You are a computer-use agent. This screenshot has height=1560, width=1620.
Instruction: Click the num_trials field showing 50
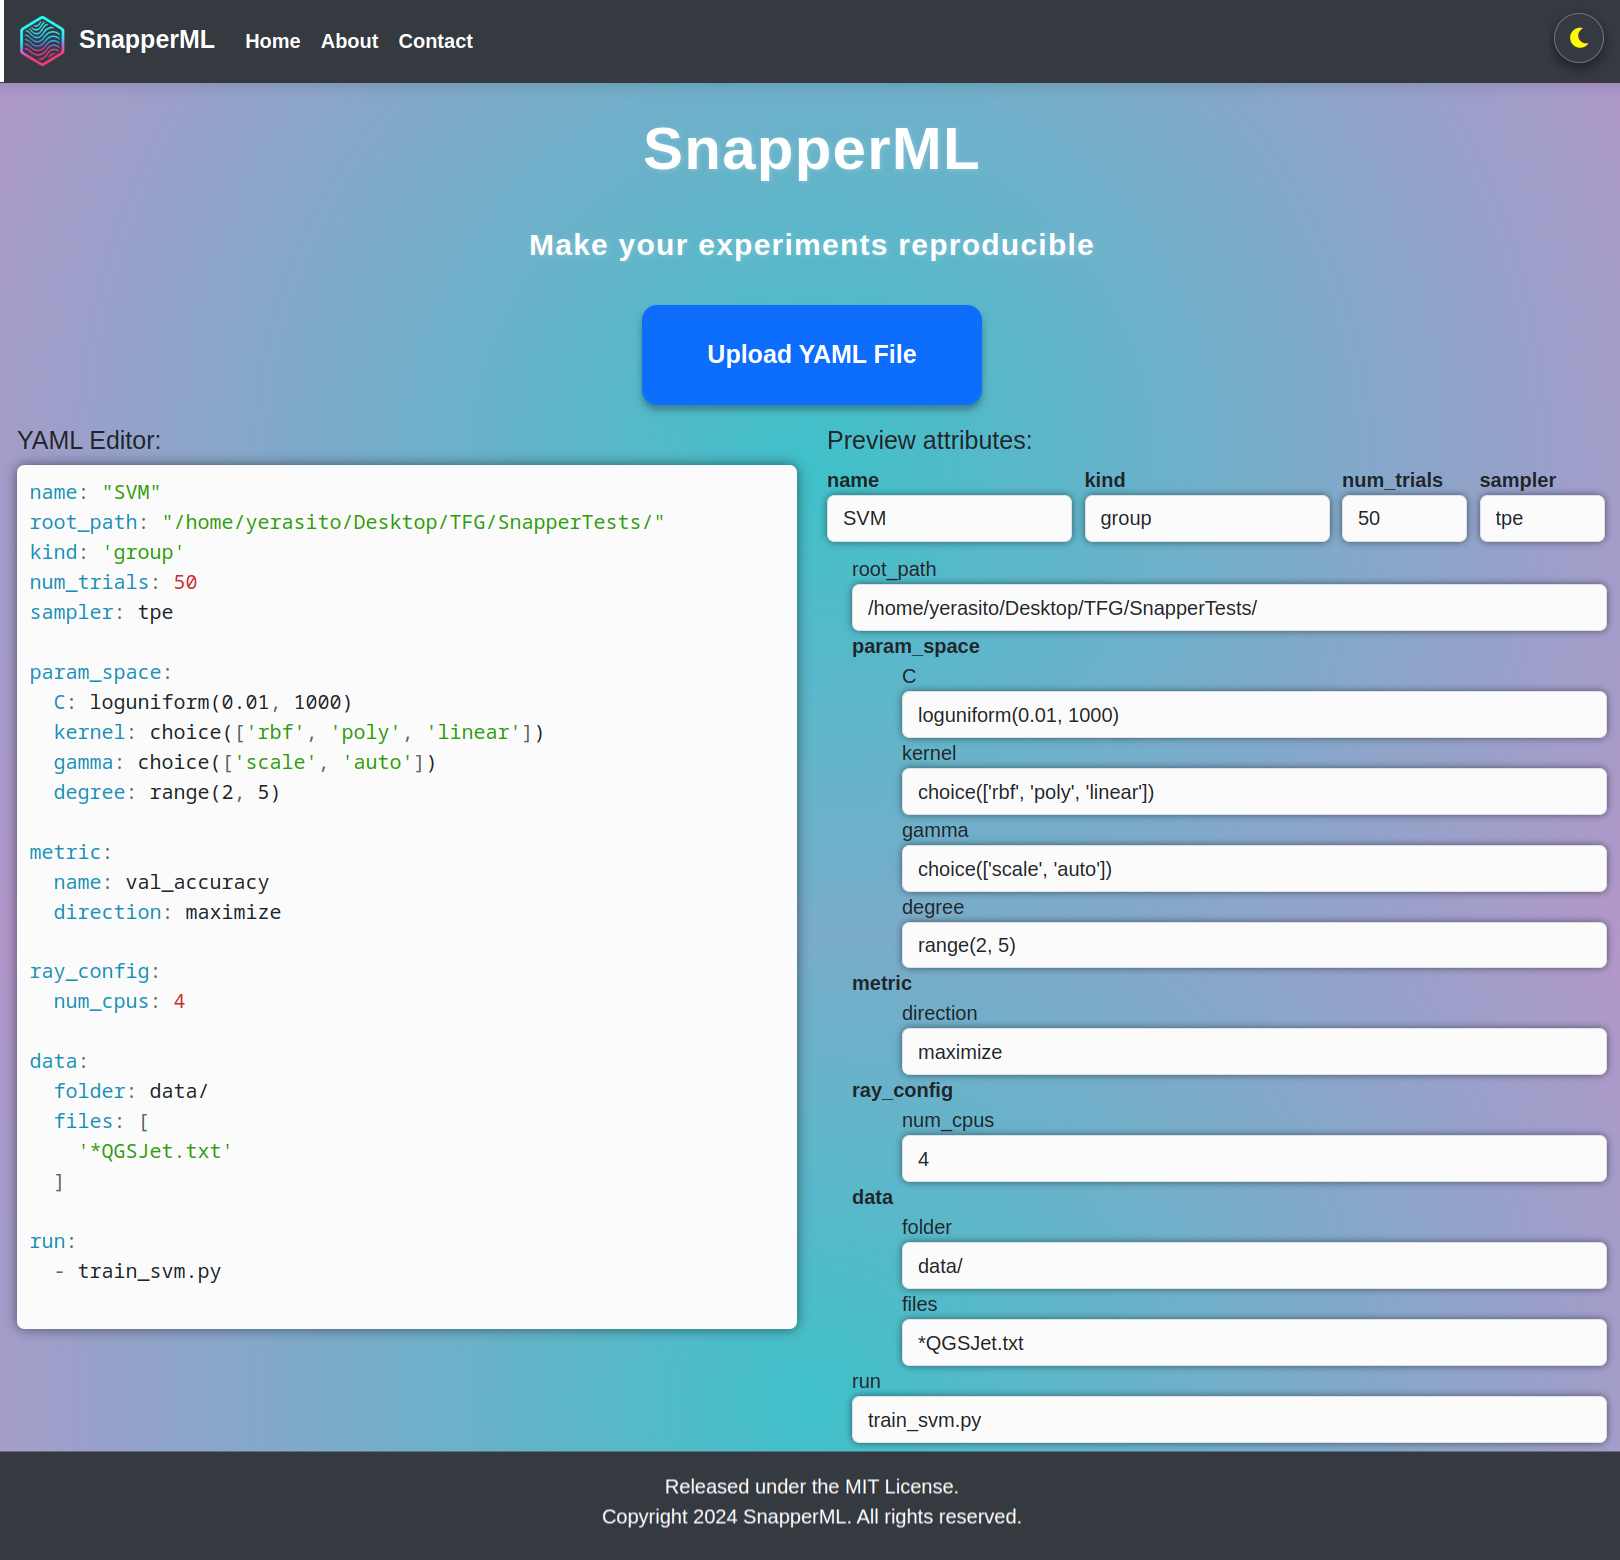tap(1404, 518)
